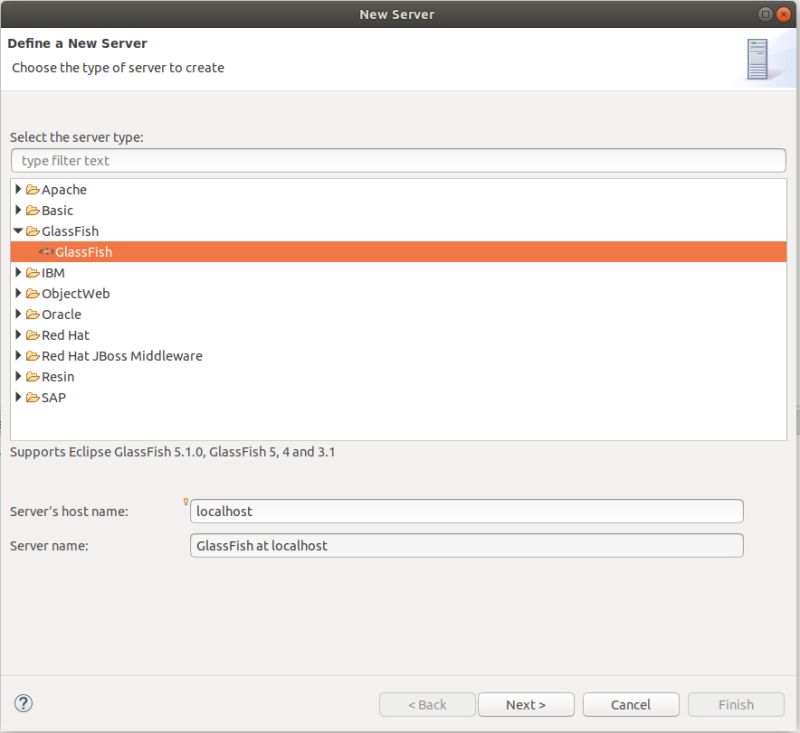
Task: Expand the Apache server folder
Action: pos(18,189)
